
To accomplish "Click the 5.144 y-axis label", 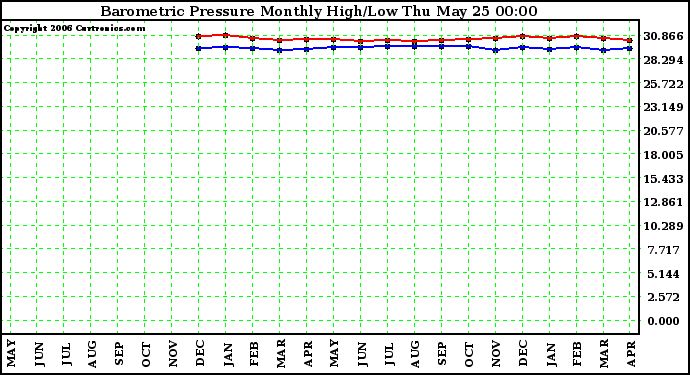I will [664, 274].
